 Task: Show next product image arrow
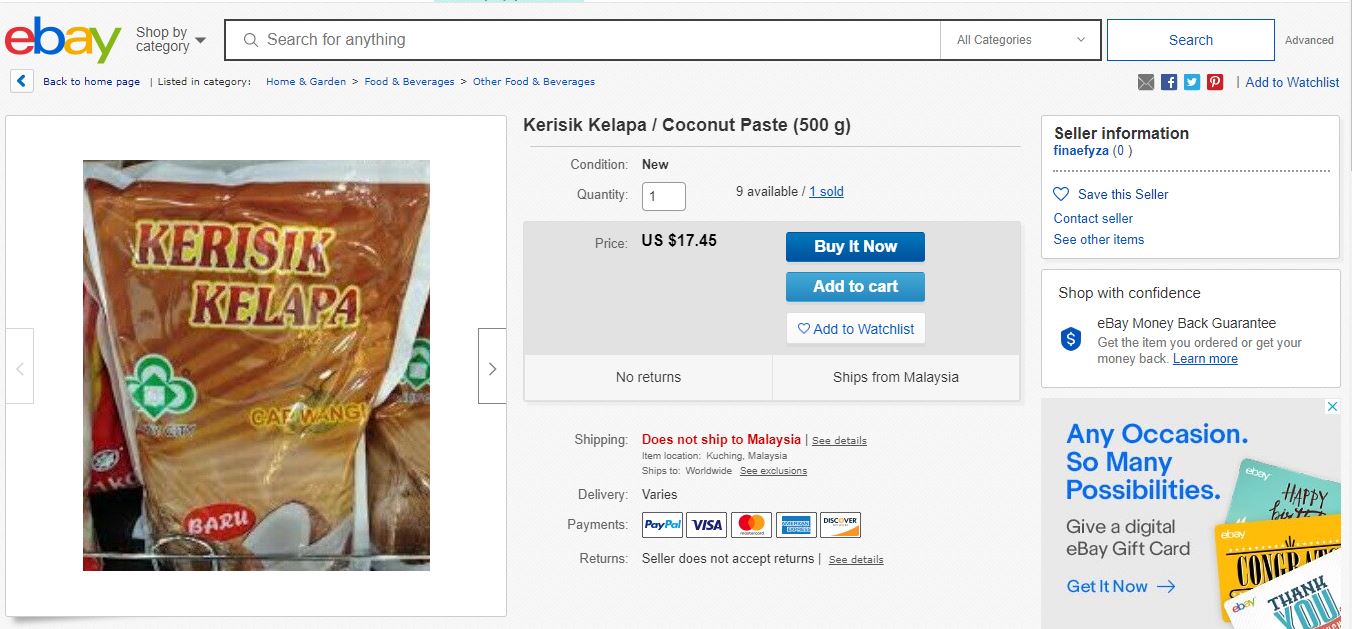coord(492,366)
